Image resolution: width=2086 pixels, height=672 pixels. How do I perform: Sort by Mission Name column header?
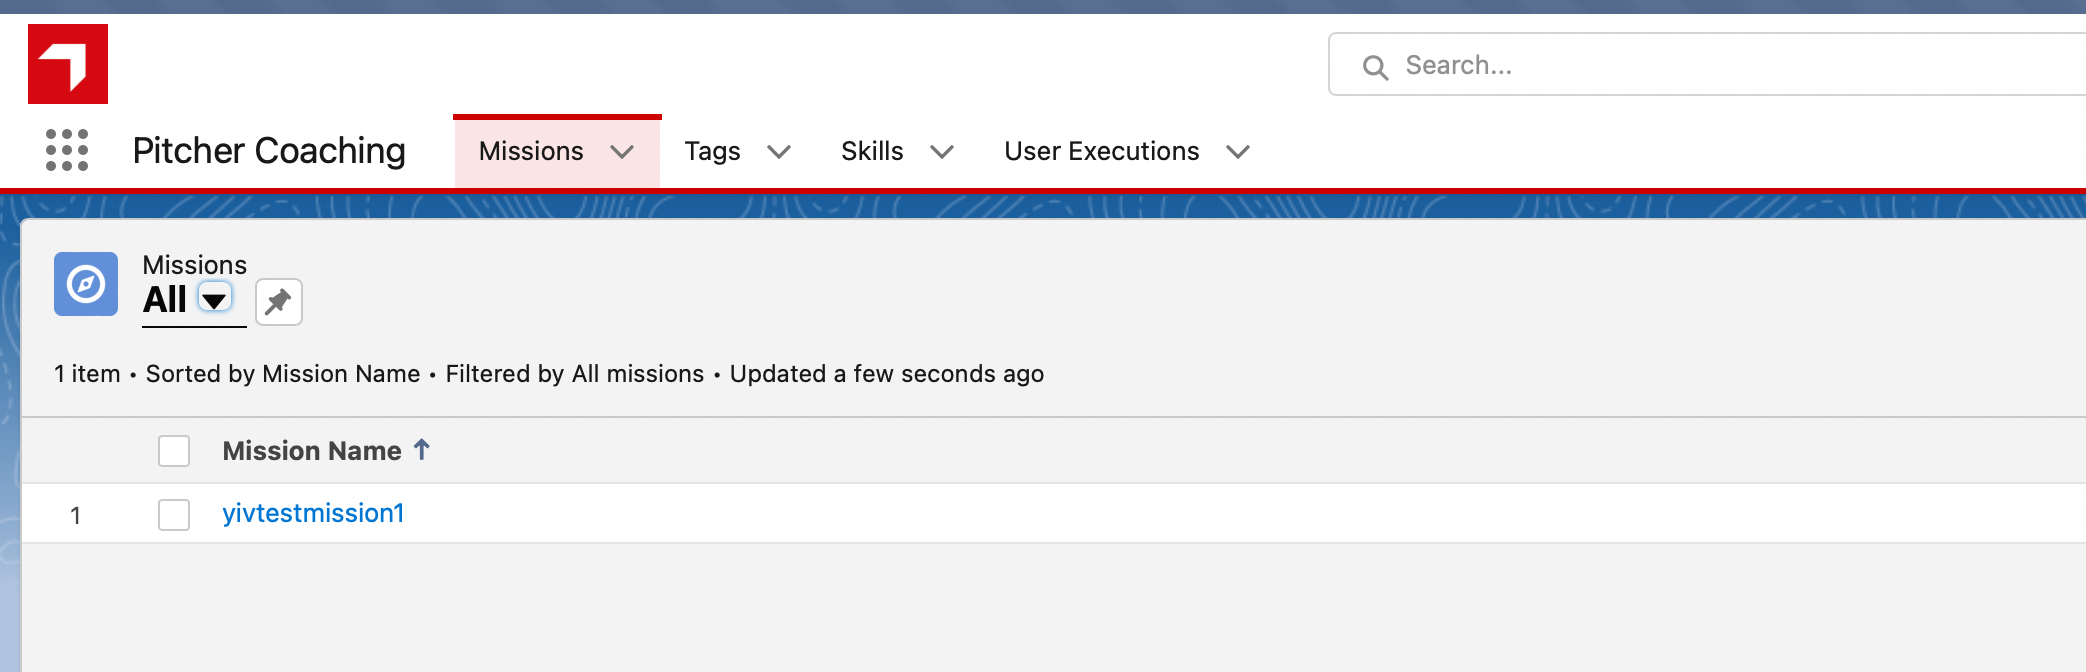tap(312, 451)
